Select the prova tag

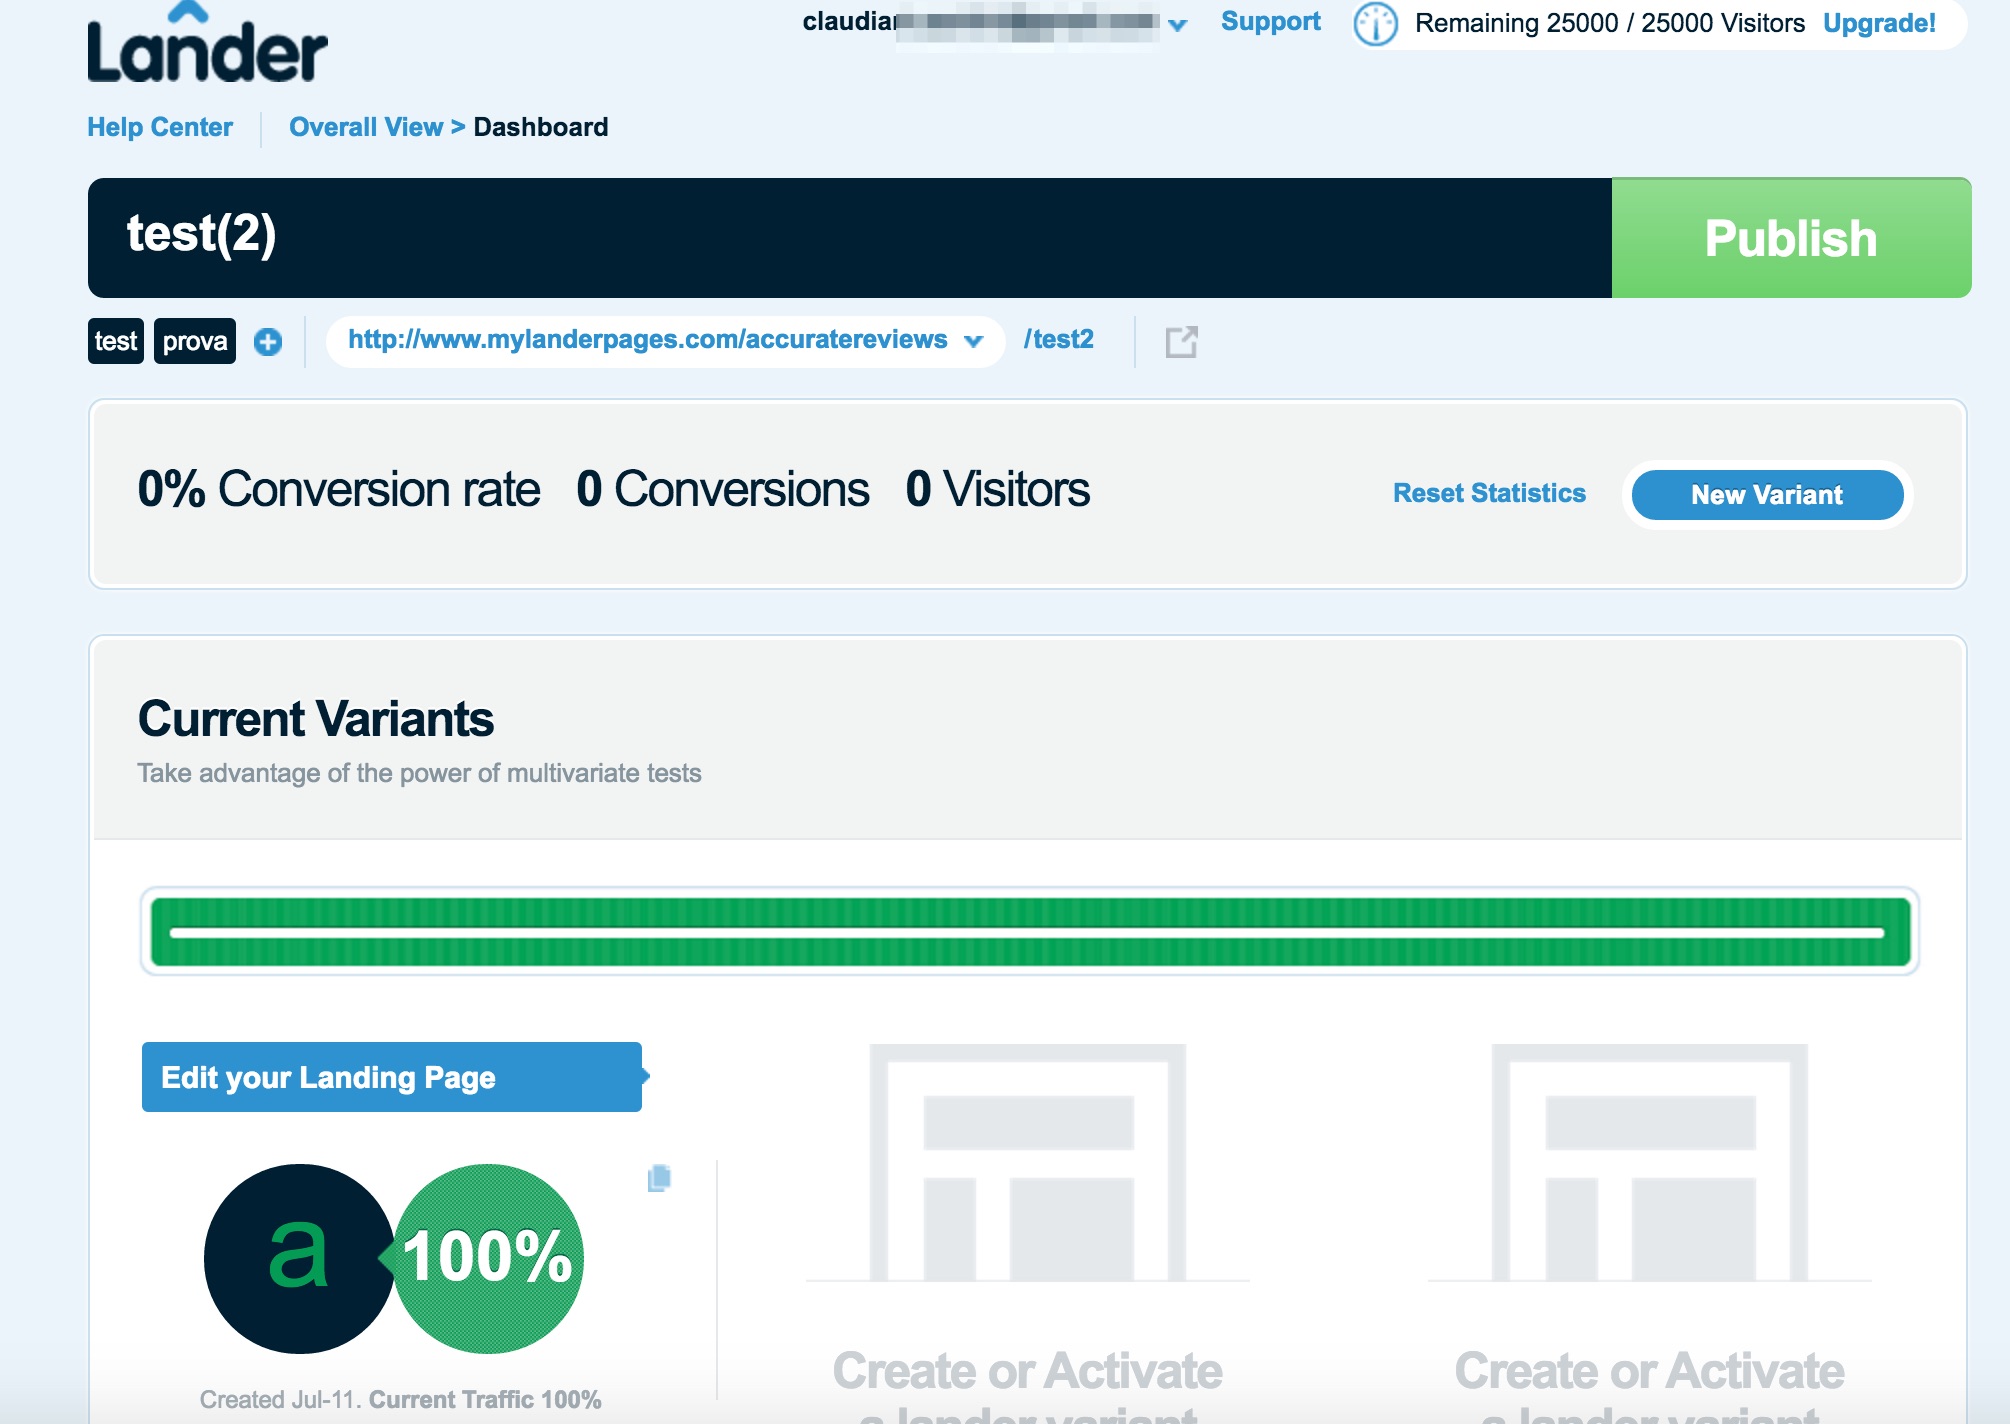coord(195,341)
